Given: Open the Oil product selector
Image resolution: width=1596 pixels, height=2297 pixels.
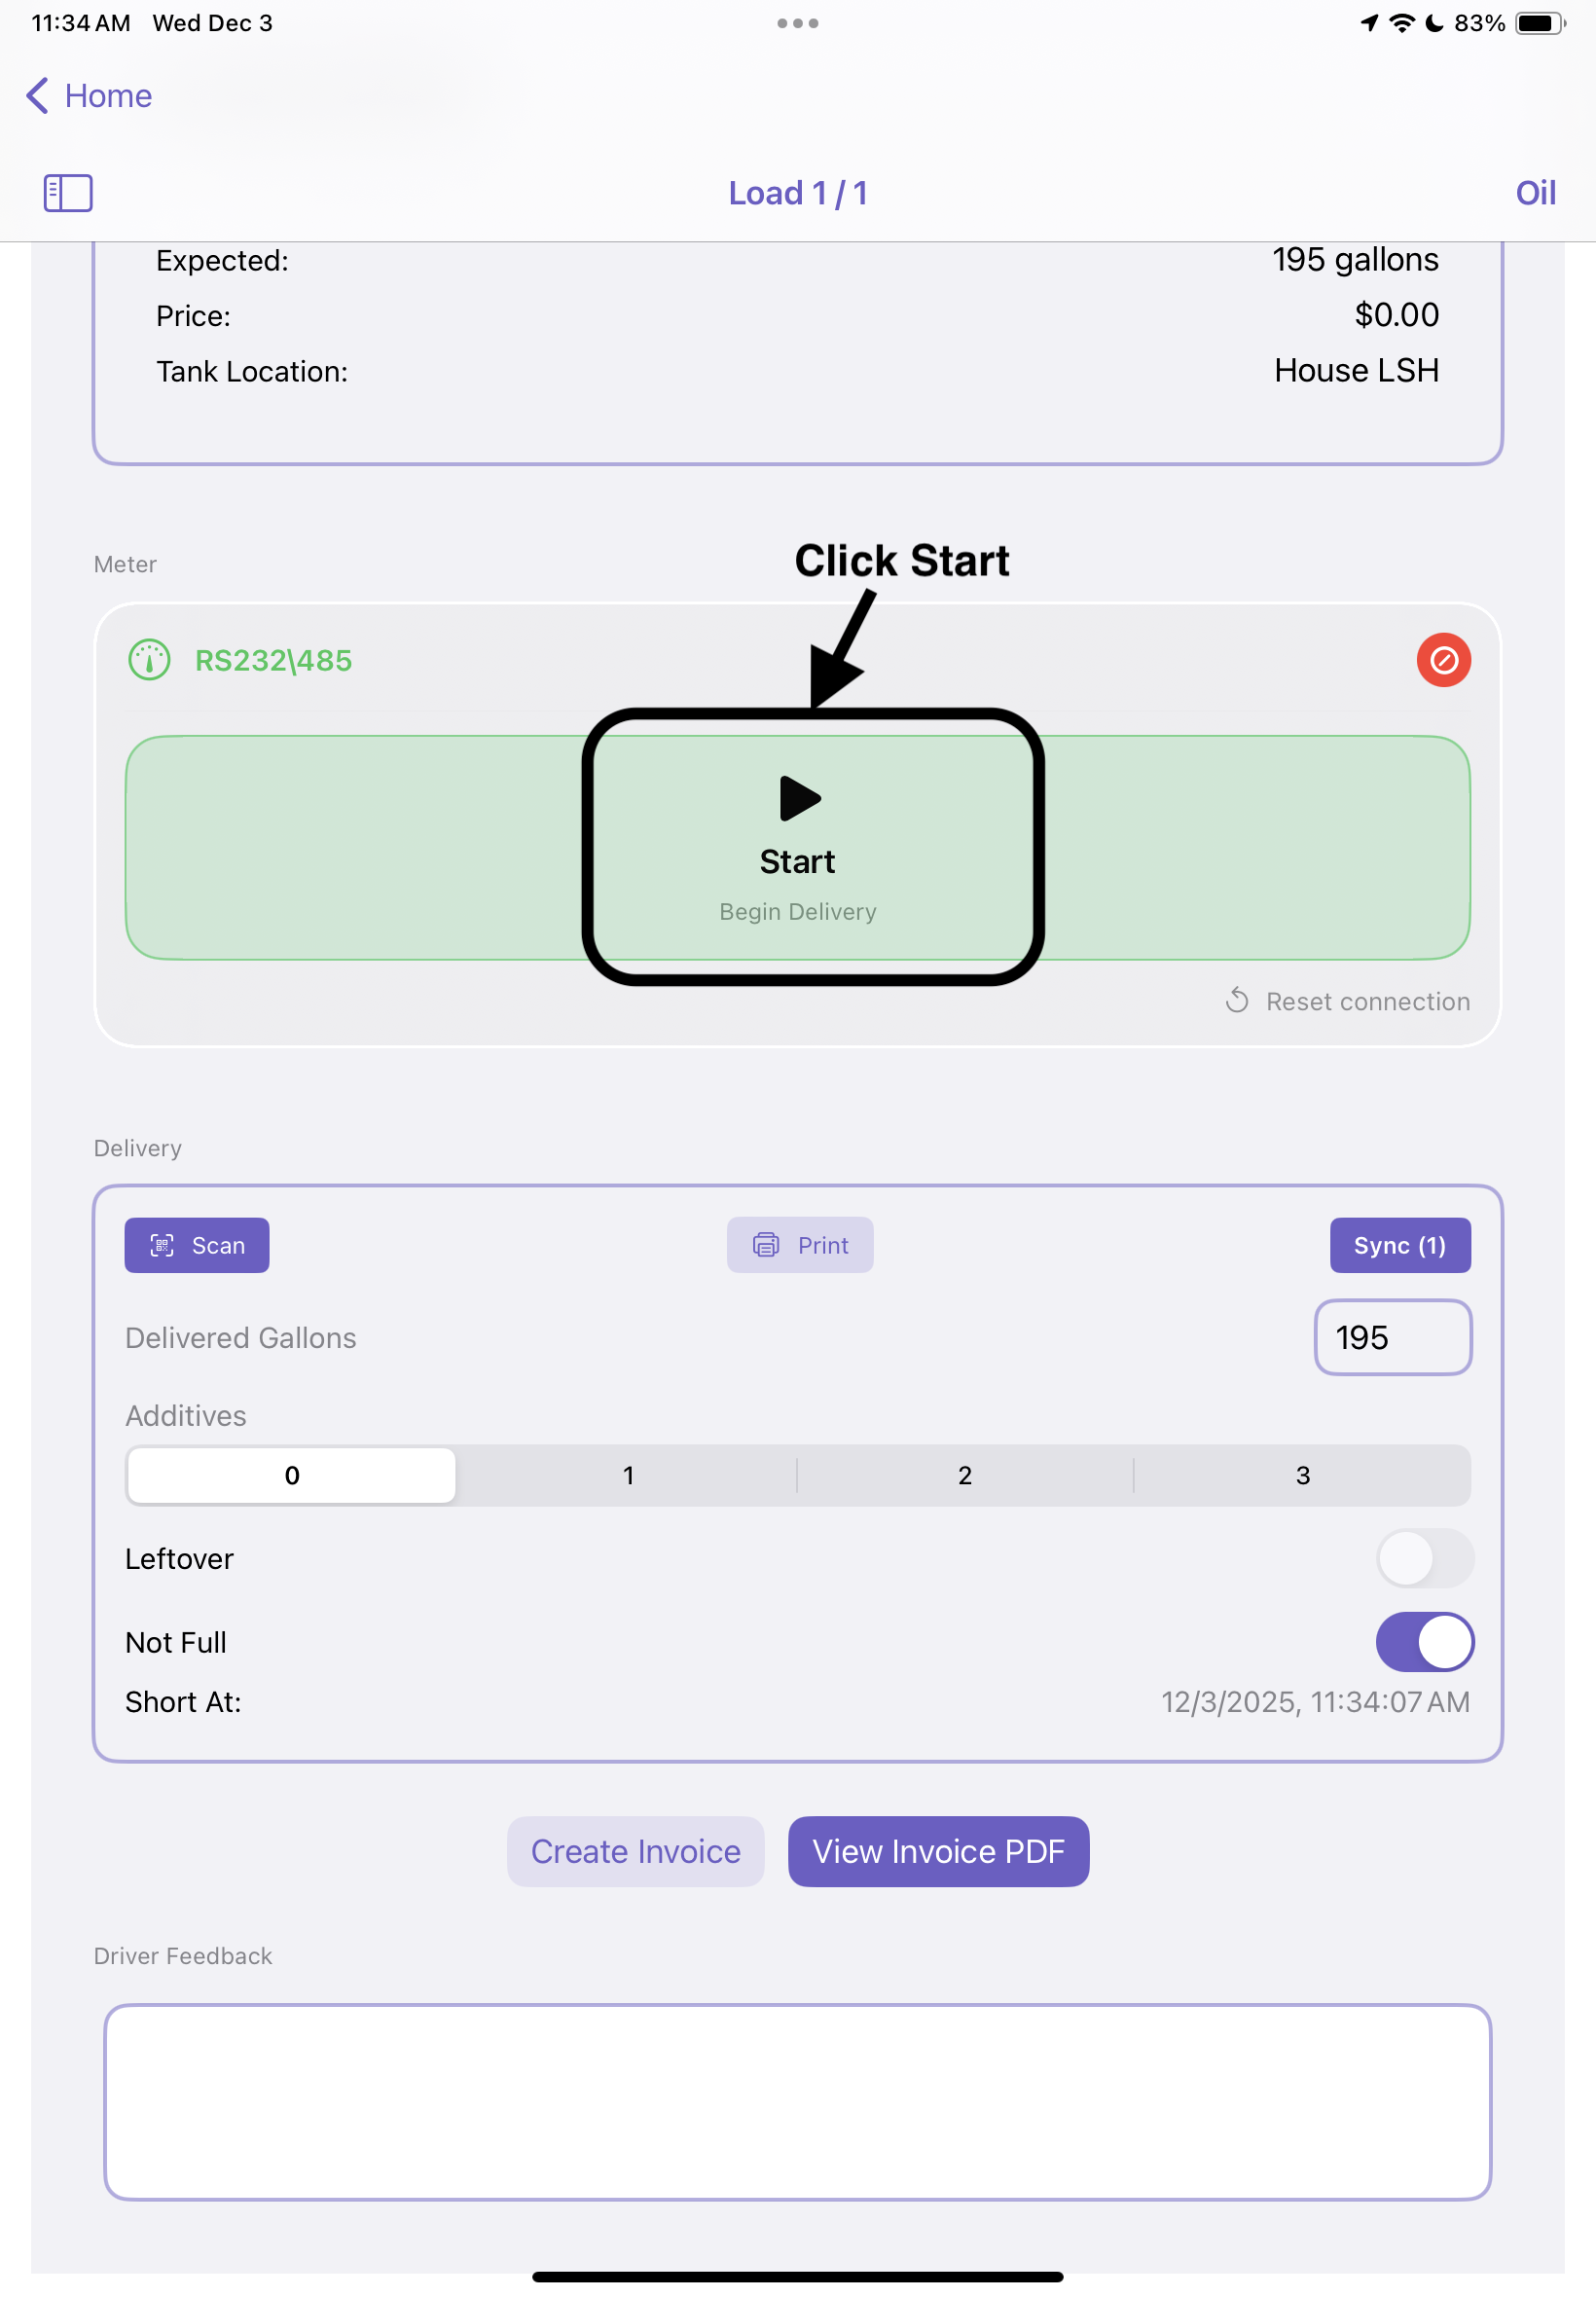Looking at the screenshot, I should (1535, 193).
